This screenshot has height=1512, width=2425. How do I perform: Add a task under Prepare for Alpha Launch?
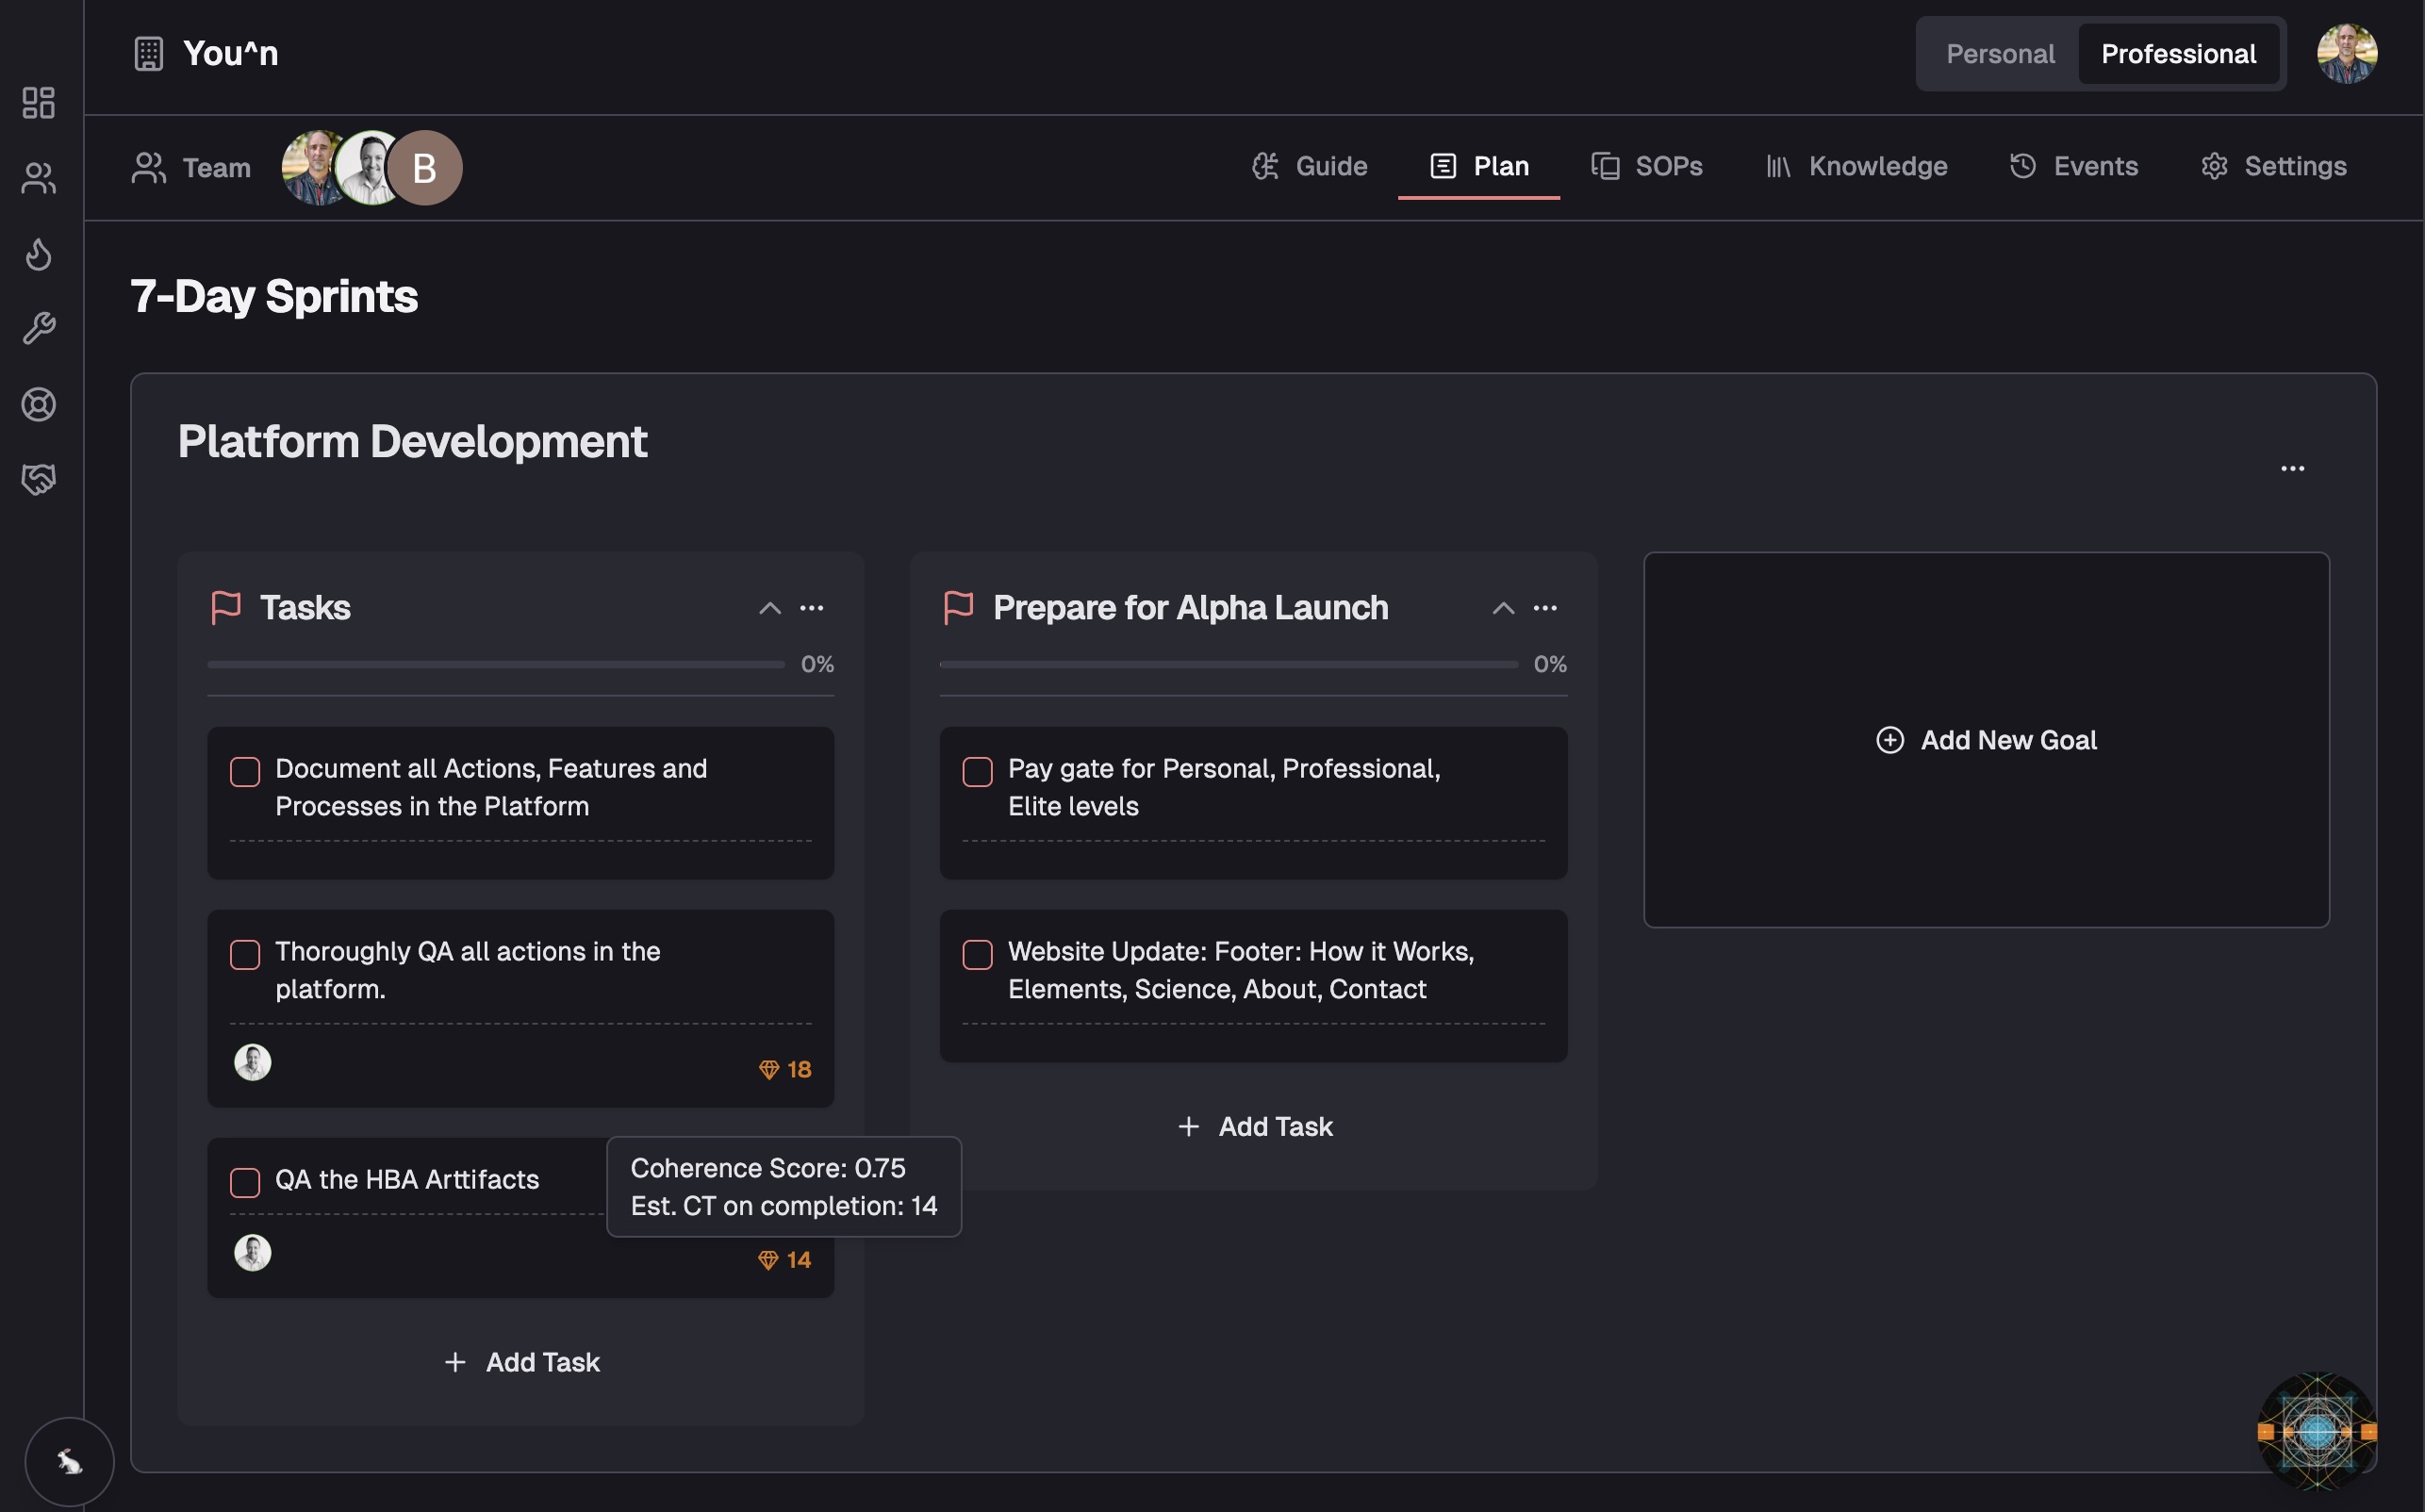(1253, 1126)
